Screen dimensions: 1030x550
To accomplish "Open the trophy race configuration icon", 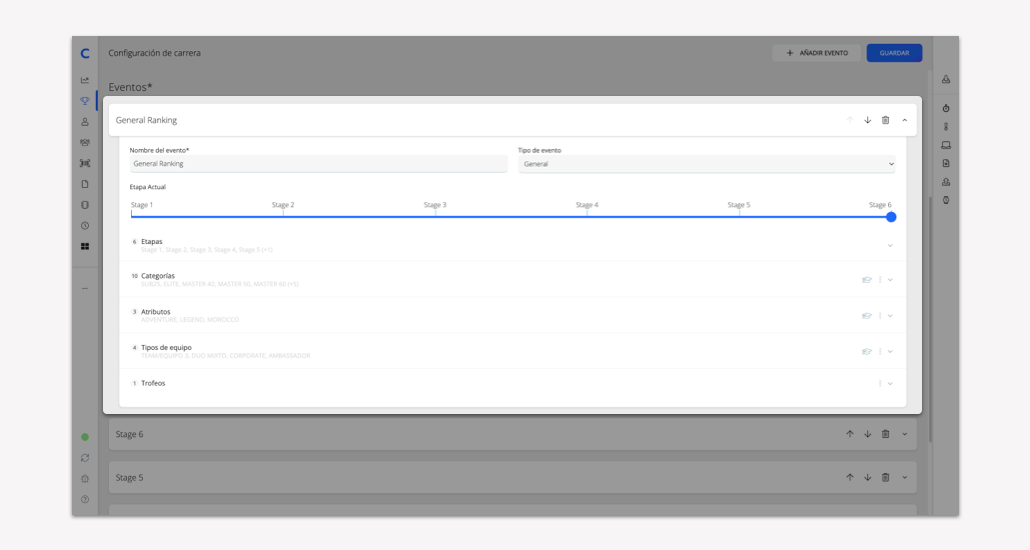I will (85, 101).
